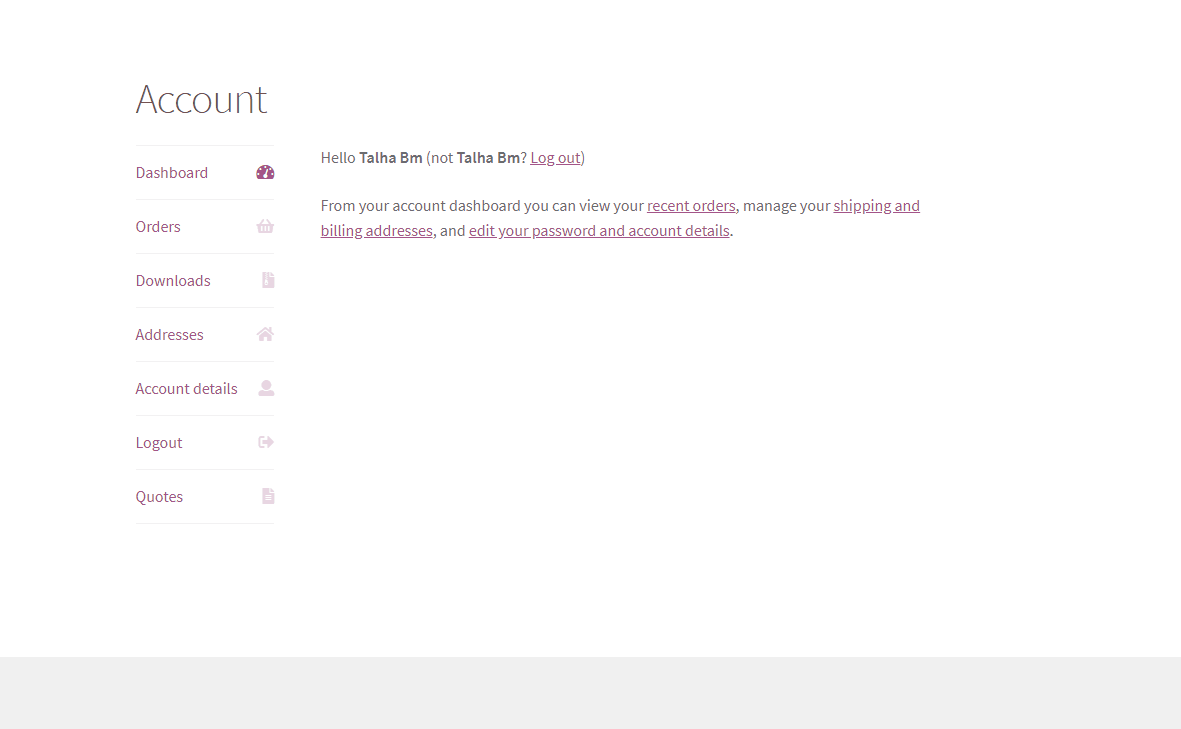Click the Account page heading
The width and height of the screenshot is (1181, 729).
(201, 99)
